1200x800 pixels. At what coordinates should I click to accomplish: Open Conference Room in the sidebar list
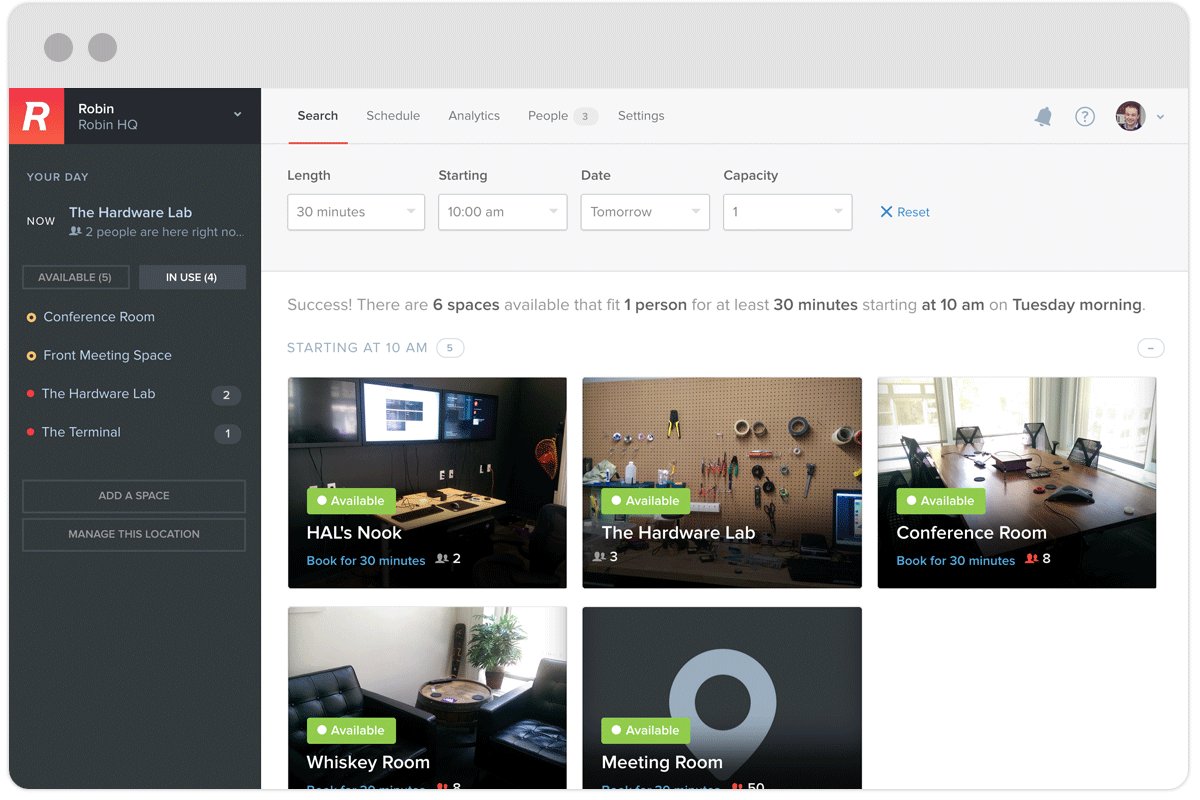tap(99, 317)
